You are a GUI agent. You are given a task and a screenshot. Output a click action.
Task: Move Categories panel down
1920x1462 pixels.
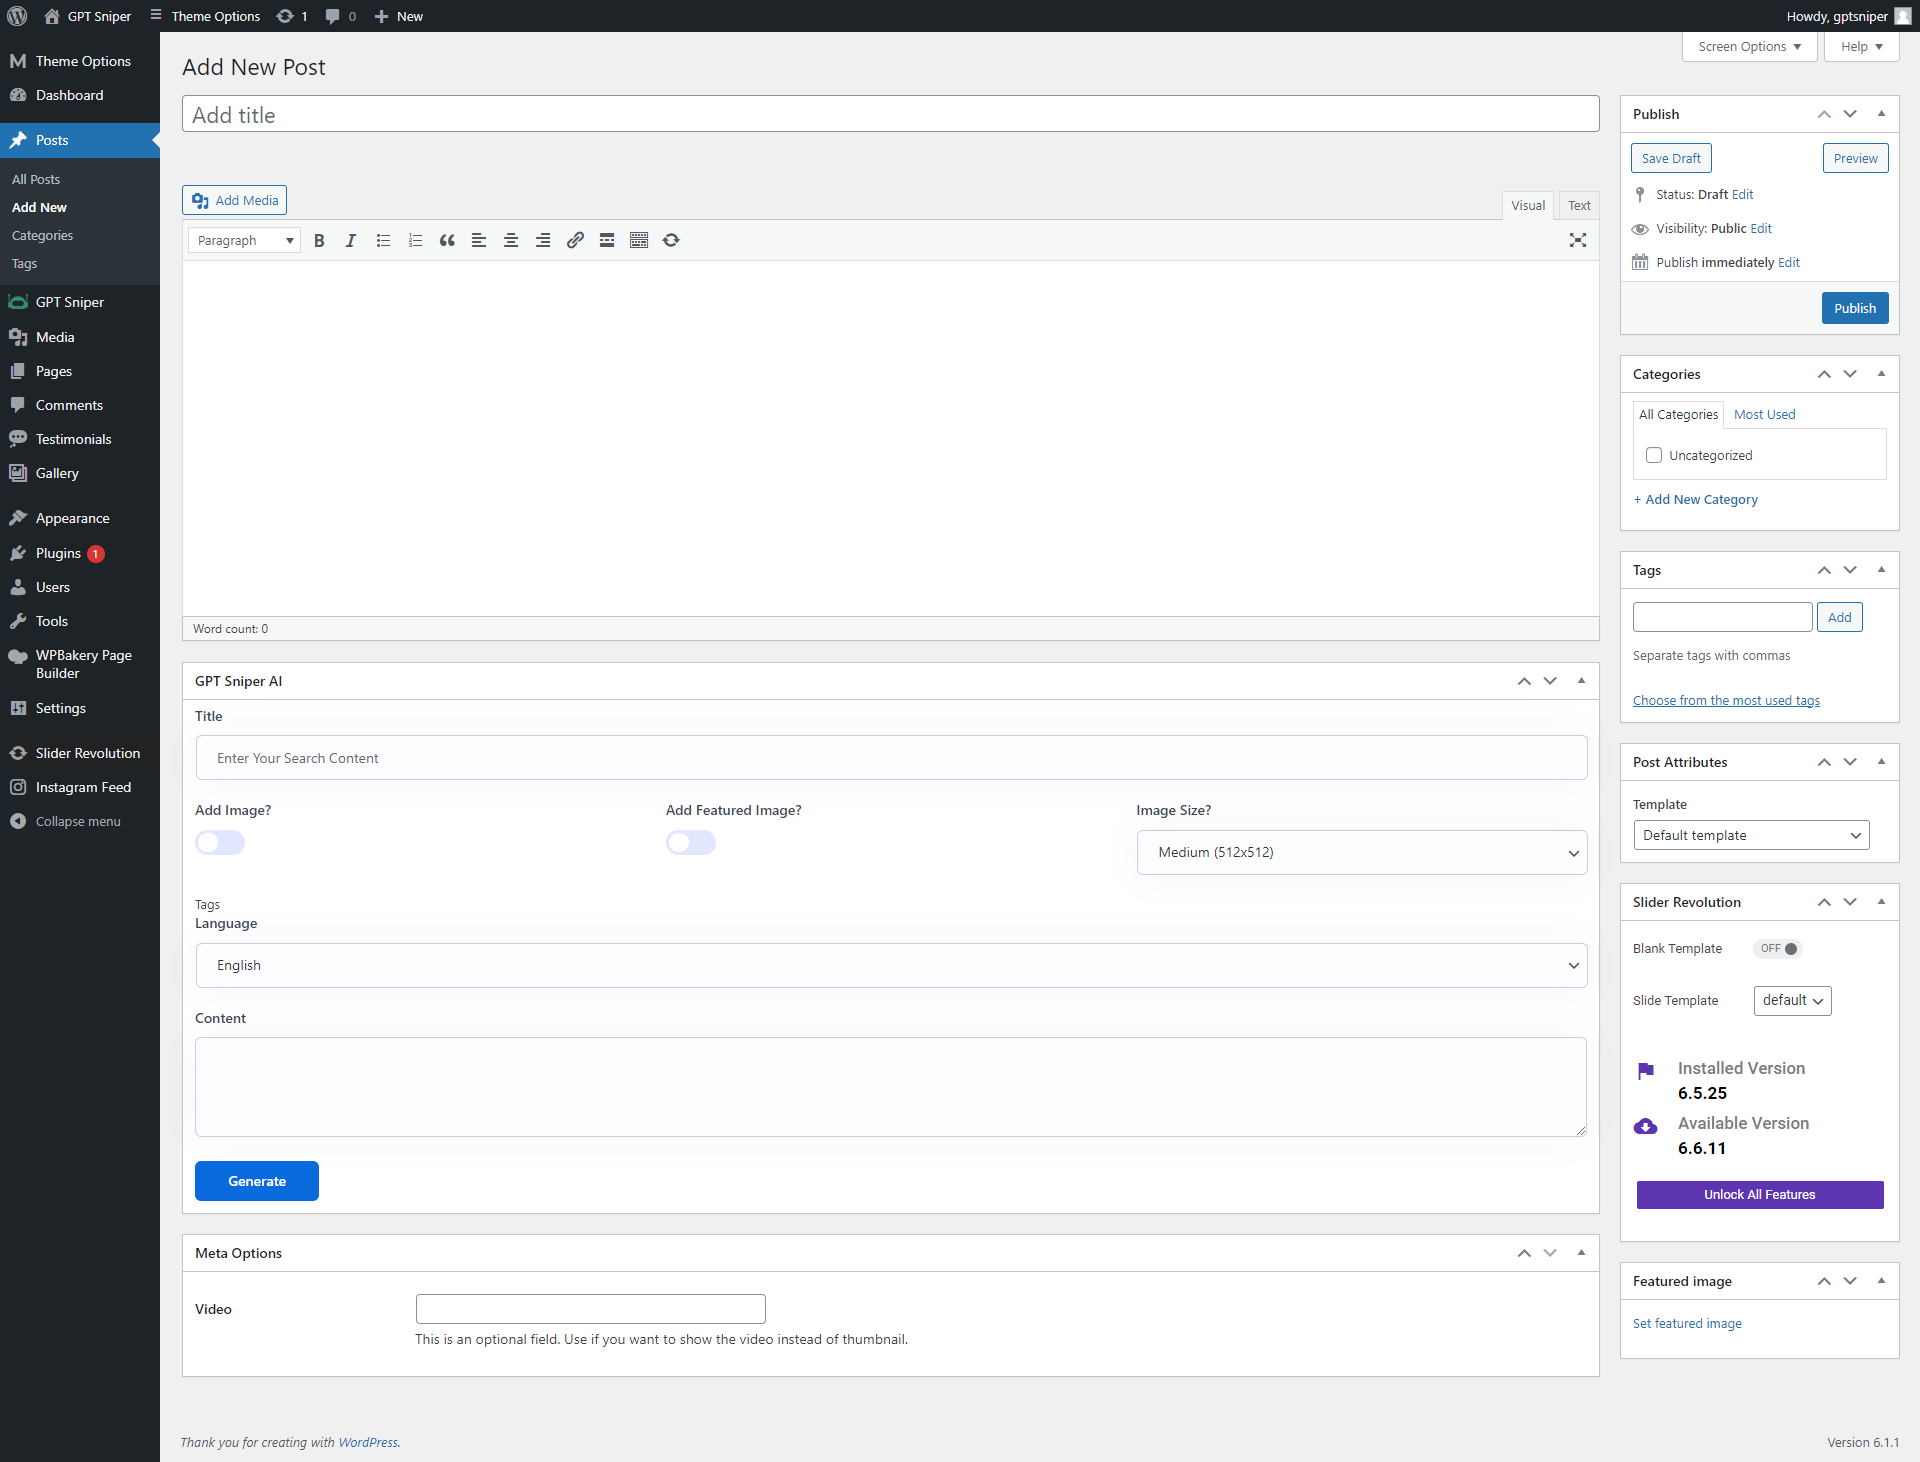click(1850, 374)
